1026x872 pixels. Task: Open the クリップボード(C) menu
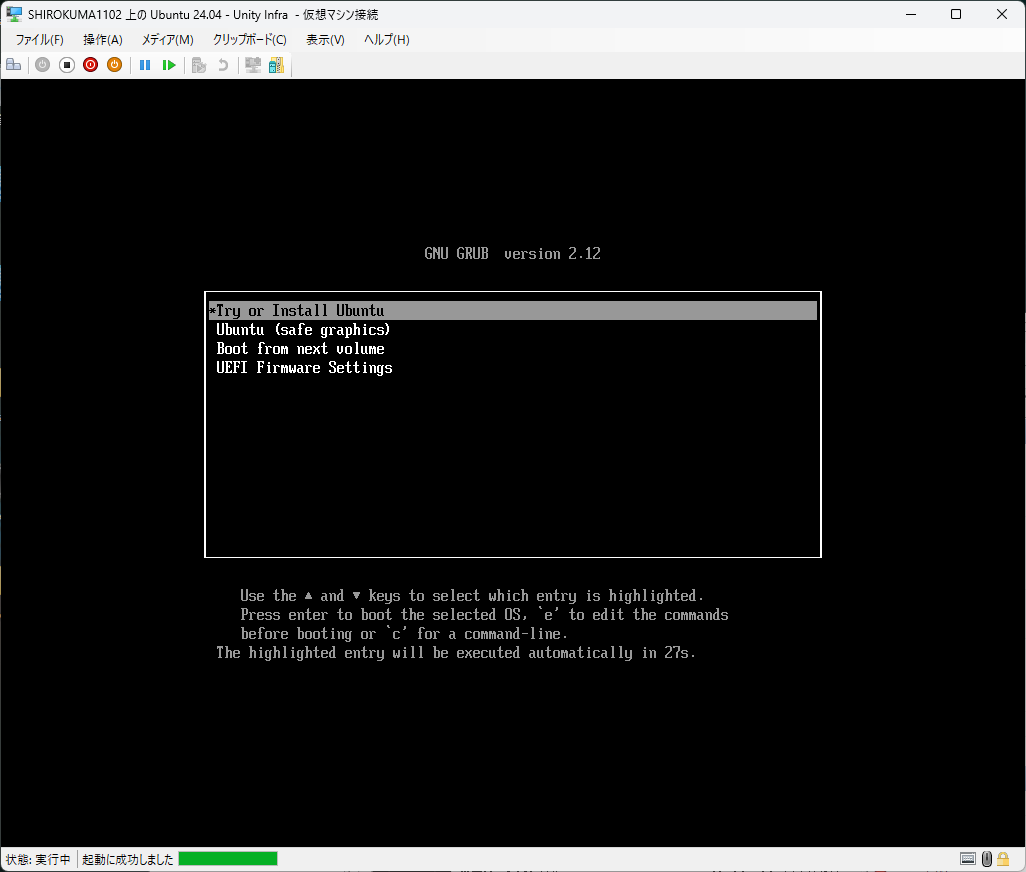point(249,40)
